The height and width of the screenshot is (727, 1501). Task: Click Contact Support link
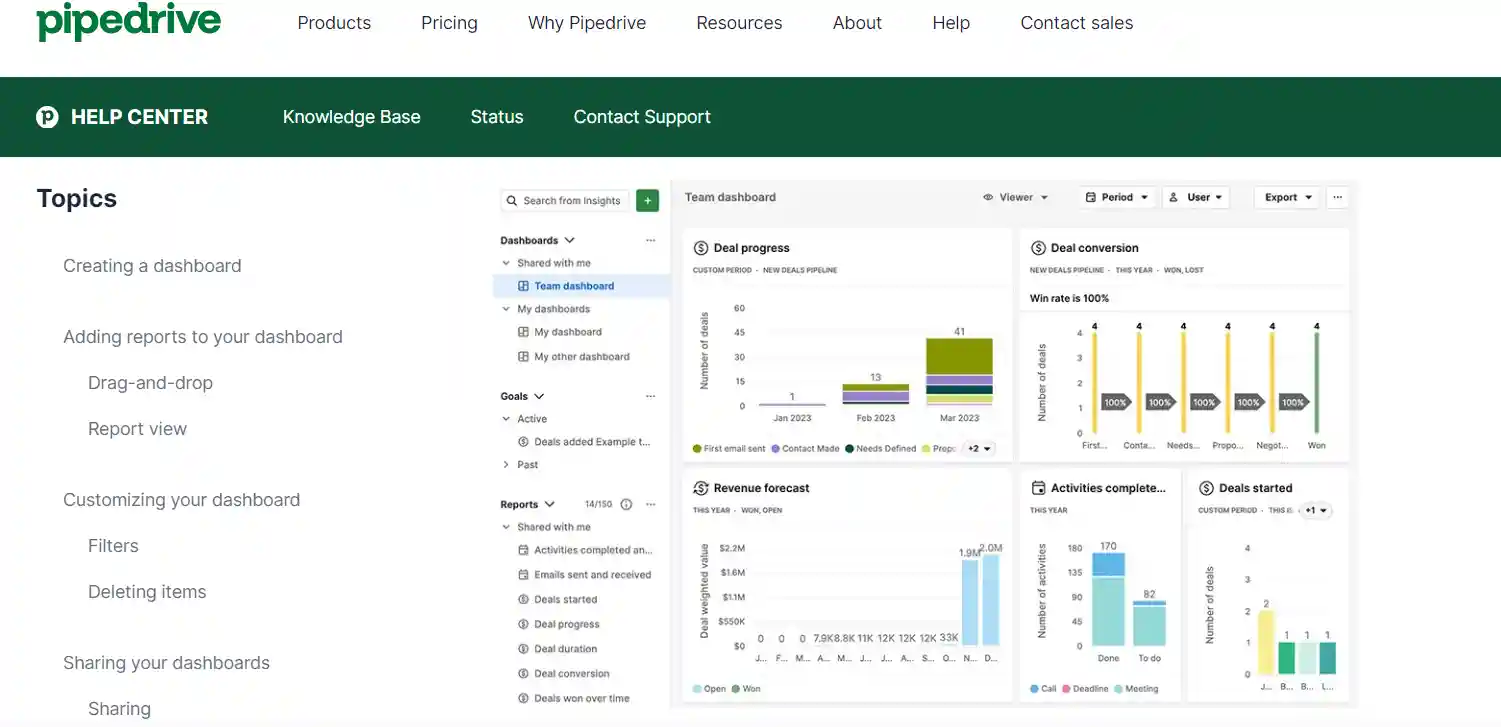click(x=642, y=117)
